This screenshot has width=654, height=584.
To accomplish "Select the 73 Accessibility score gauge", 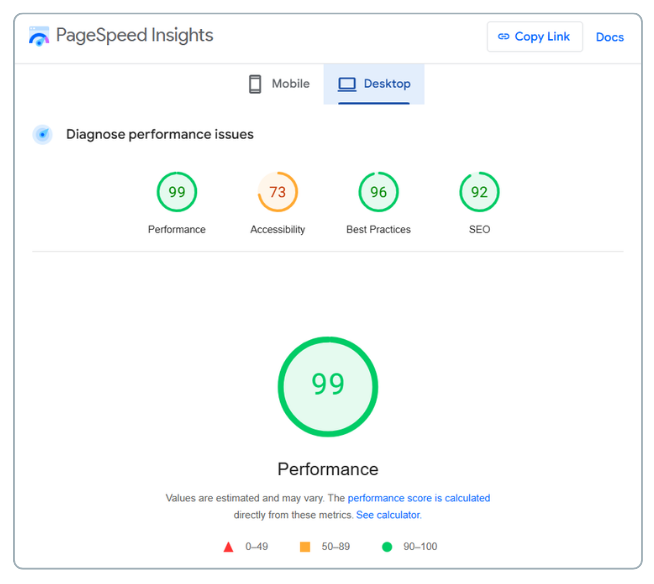I will (x=278, y=192).
